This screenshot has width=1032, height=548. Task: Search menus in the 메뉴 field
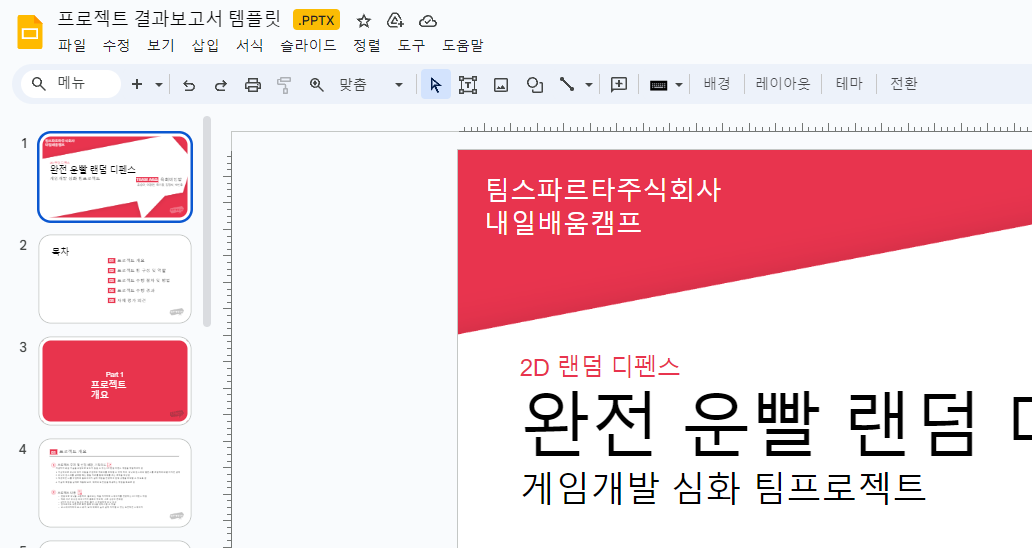pos(71,84)
